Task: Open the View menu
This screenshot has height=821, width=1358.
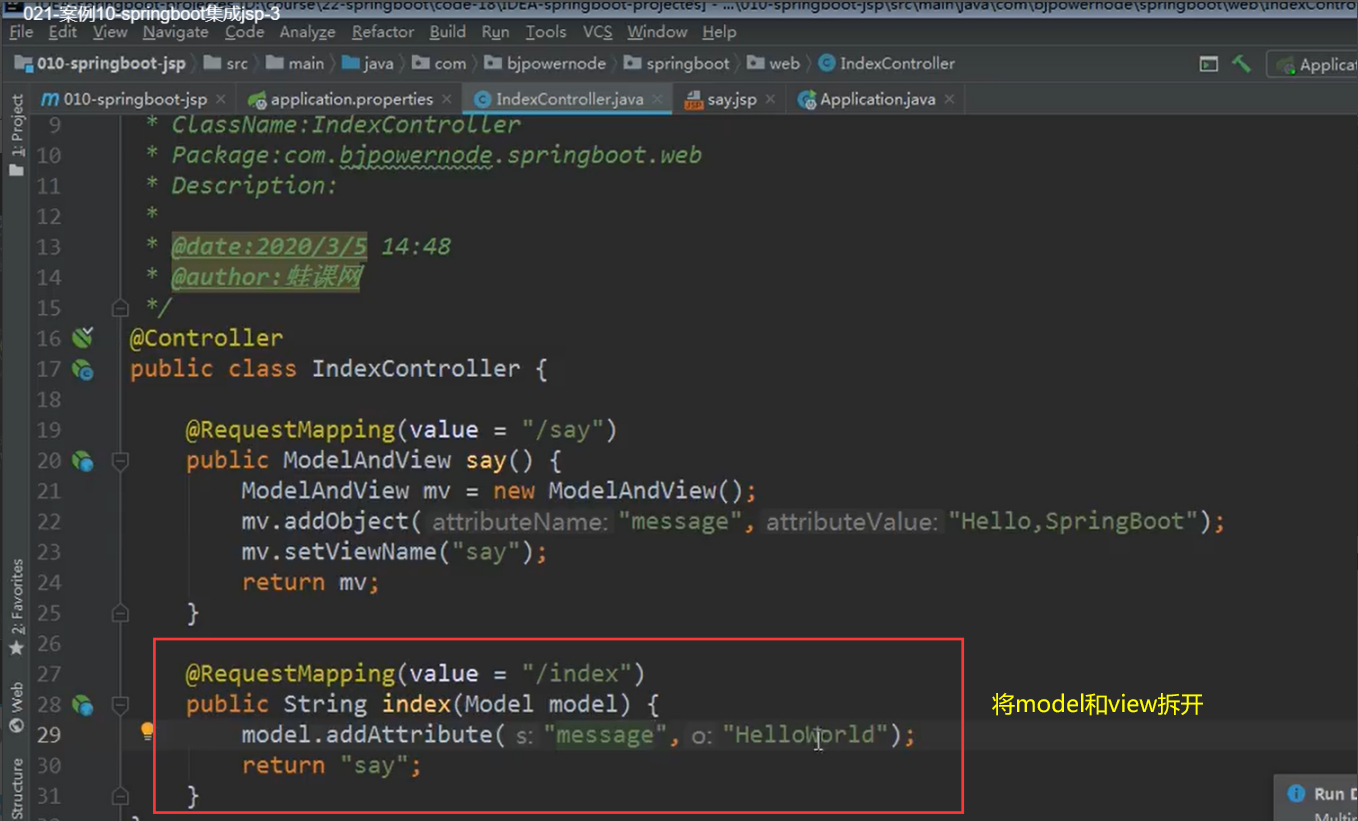Action: coord(110,32)
